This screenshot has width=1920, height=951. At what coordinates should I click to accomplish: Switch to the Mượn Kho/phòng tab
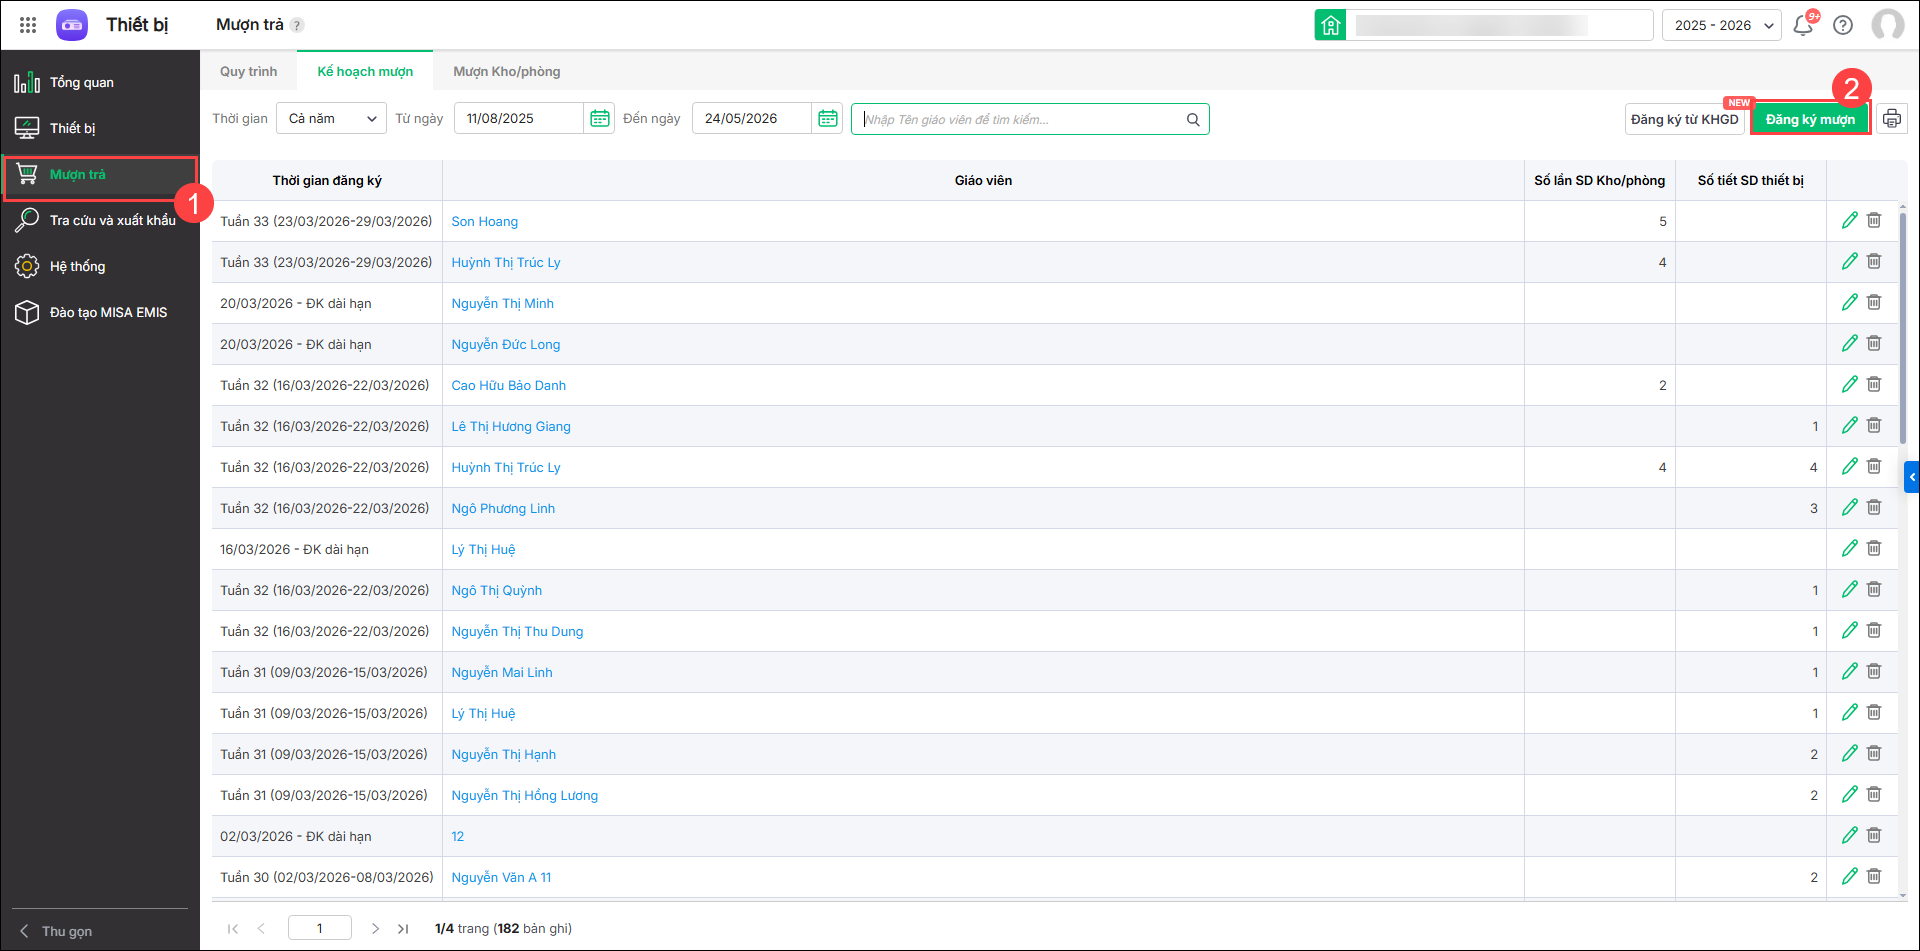[506, 72]
